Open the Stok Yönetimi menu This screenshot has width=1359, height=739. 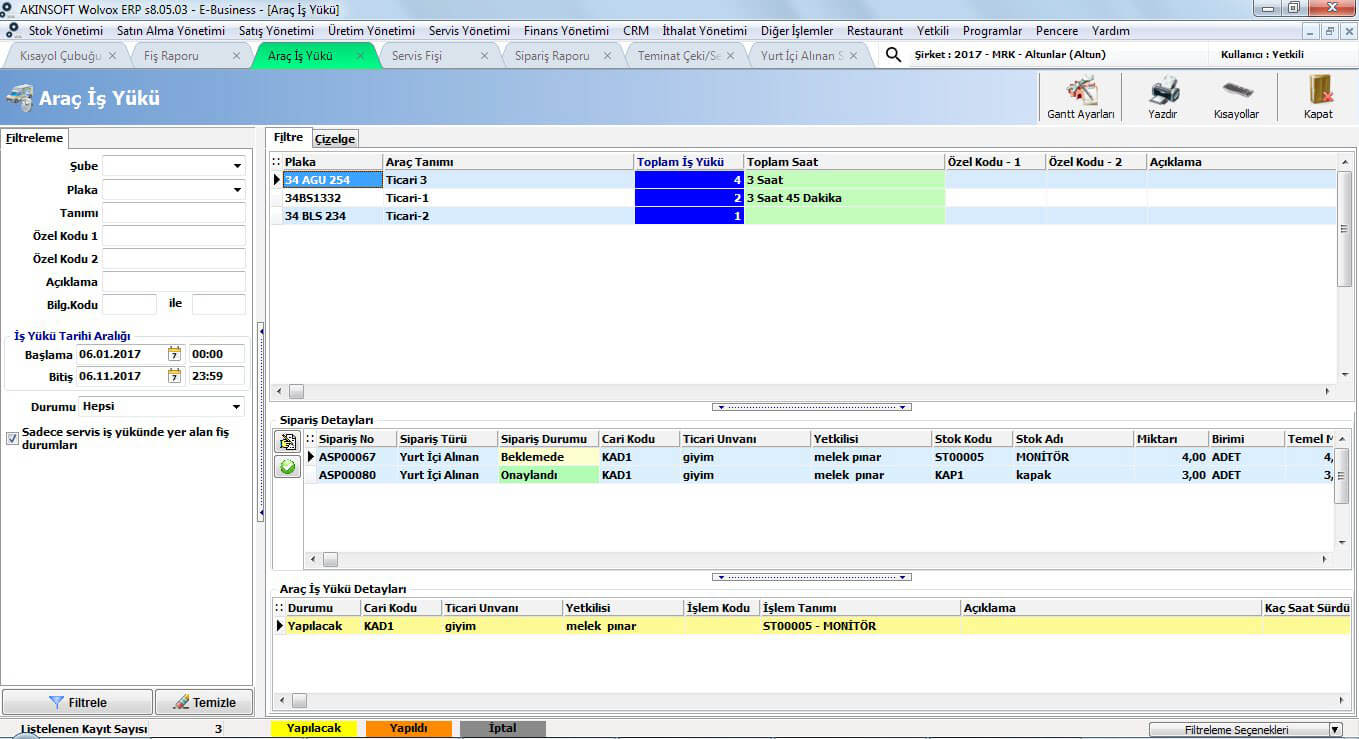point(66,31)
